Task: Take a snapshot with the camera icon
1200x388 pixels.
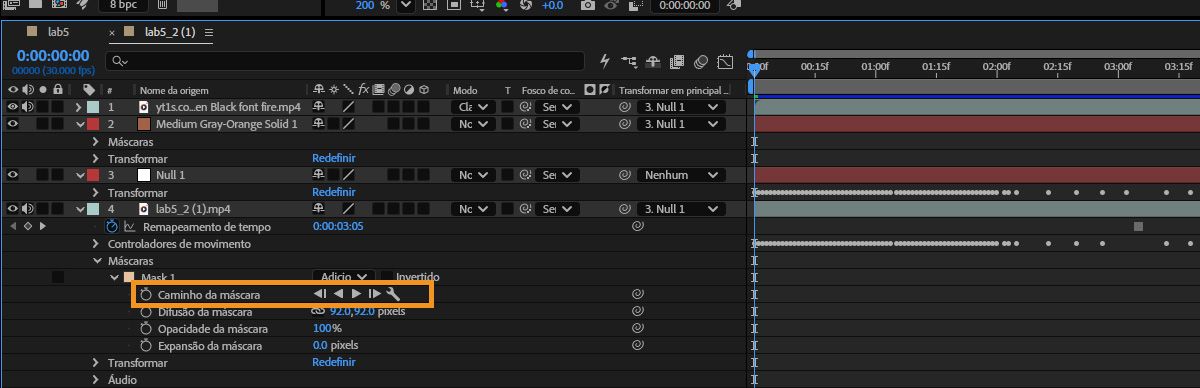Action: click(589, 5)
